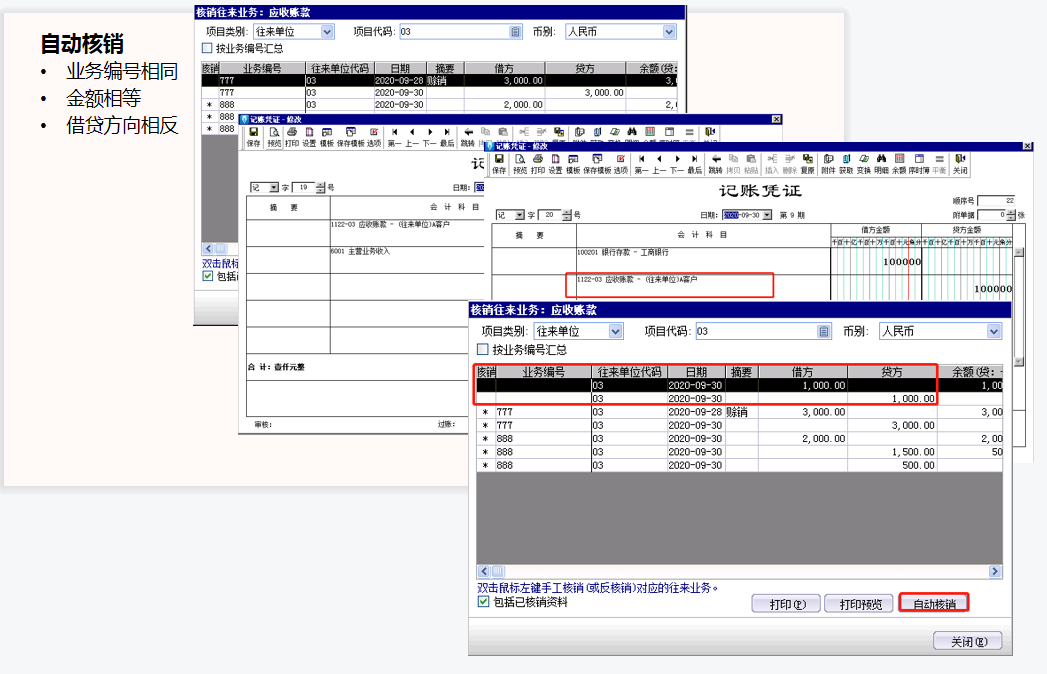1047x674 pixels.
Task: Go to 最后 voucher in front window
Action: [x=694, y=164]
